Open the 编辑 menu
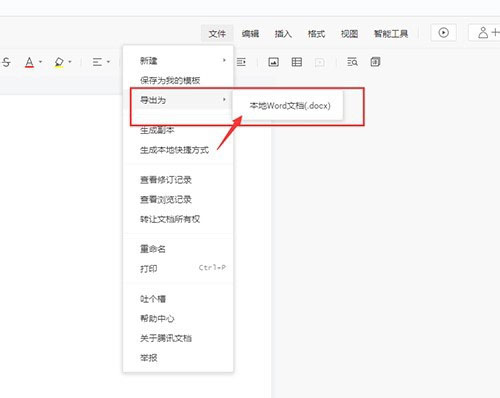 (x=250, y=34)
